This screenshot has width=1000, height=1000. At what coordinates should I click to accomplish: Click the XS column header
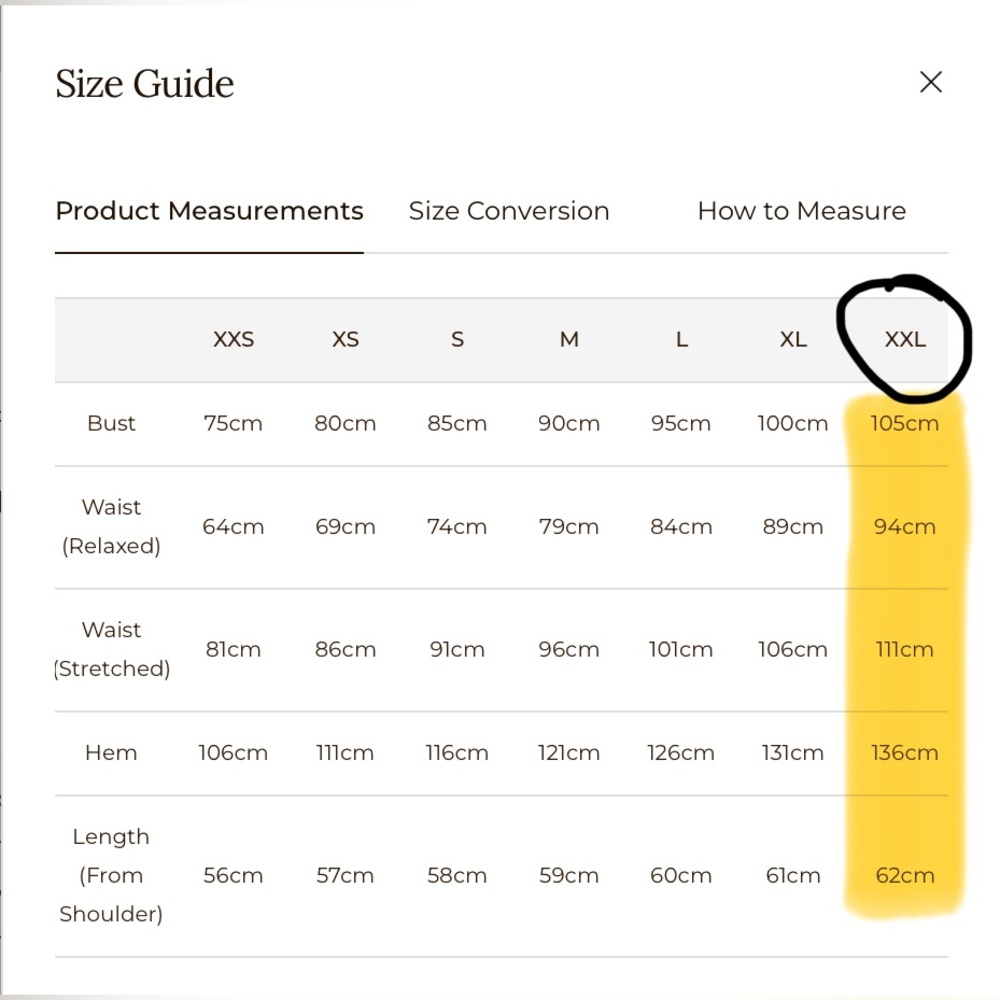click(x=345, y=339)
